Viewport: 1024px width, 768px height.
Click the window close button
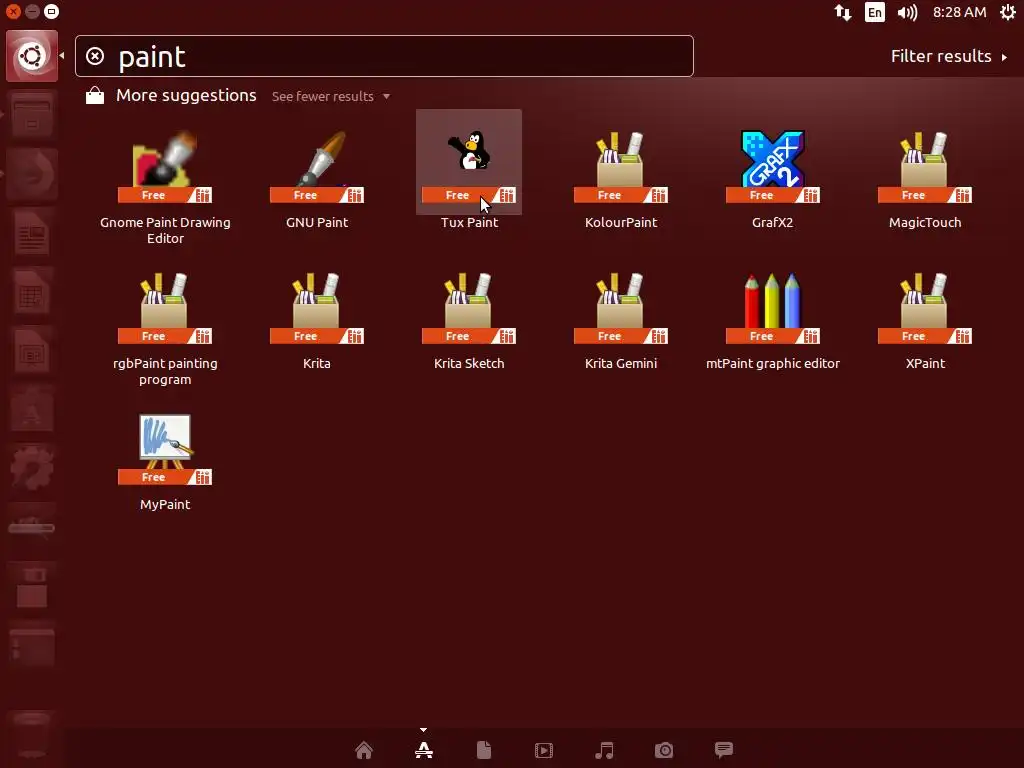tap(13, 12)
